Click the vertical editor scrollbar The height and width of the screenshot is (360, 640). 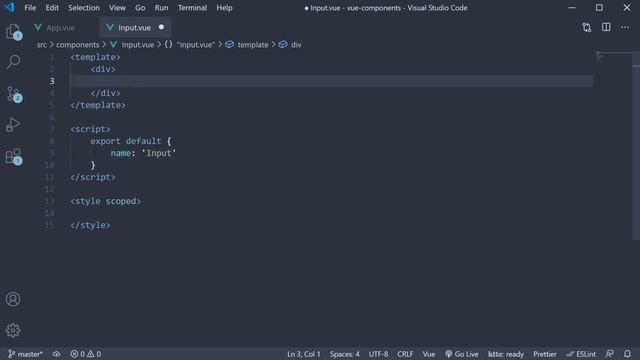coord(636,145)
